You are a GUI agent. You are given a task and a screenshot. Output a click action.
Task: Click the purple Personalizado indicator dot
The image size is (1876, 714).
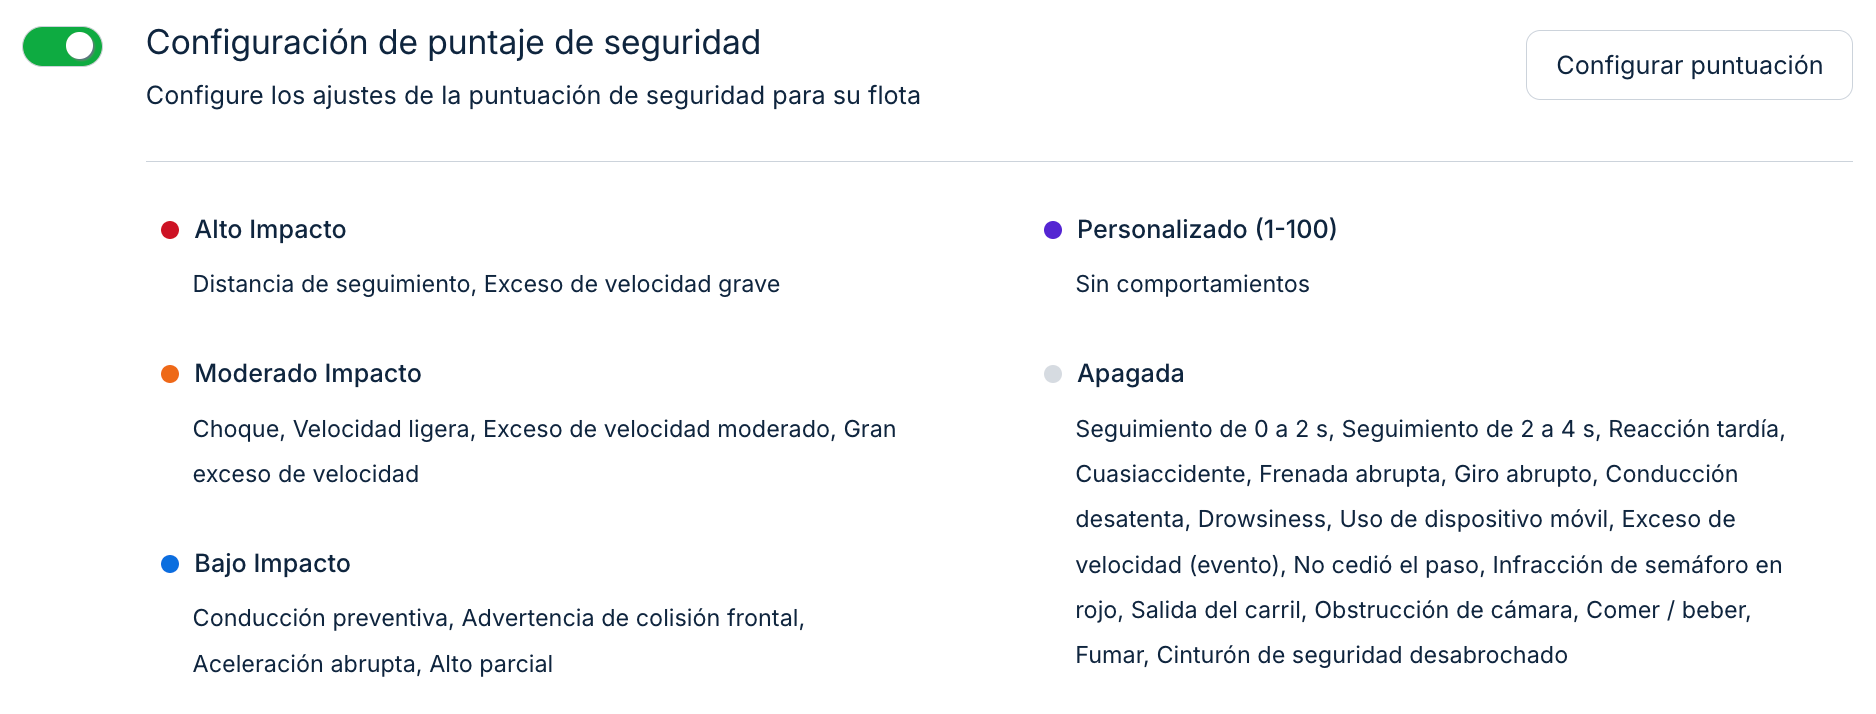1052,229
